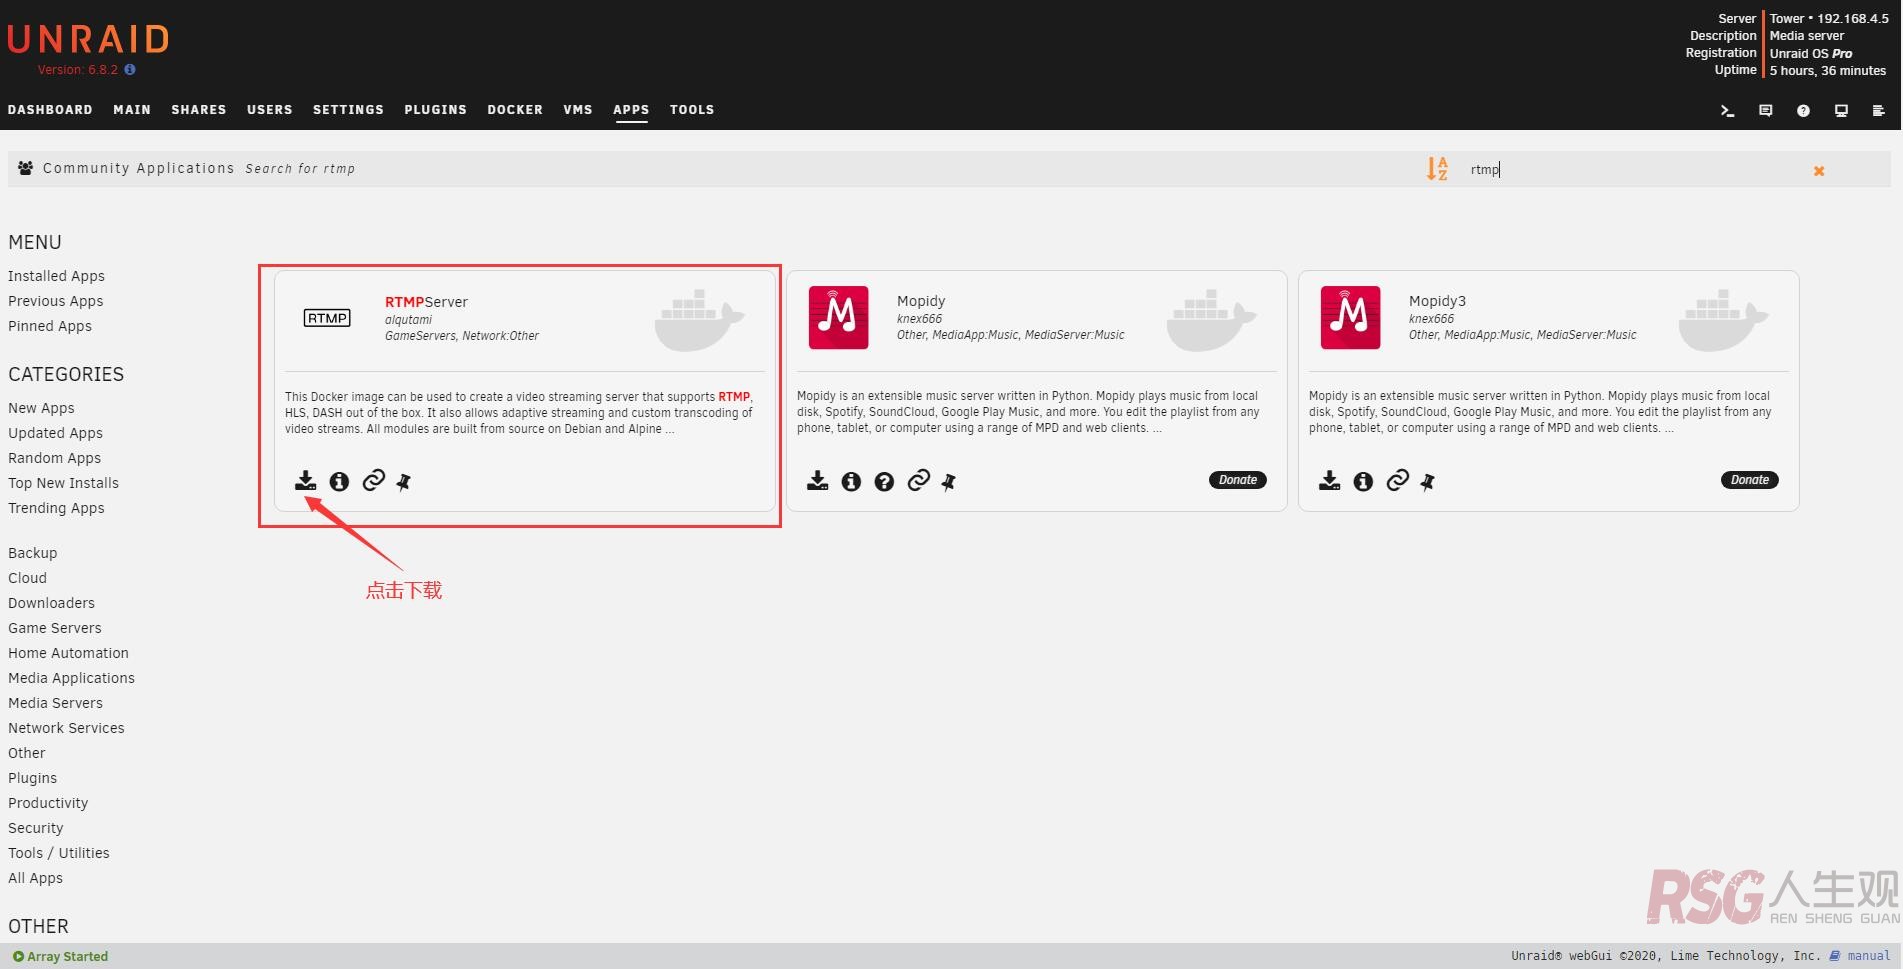Open the Media Applications category
Image resolution: width=1903 pixels, height=969 pixels.
click(x=72, y=678)
